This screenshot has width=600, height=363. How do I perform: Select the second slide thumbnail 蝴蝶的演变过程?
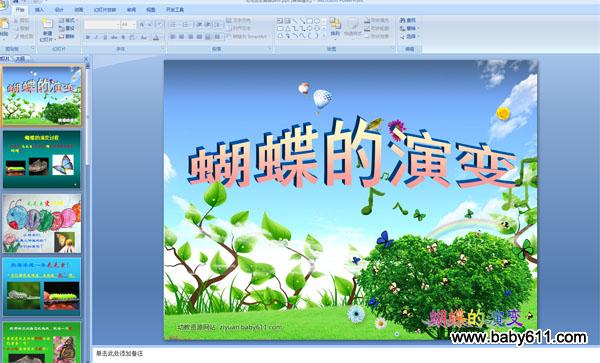(x=42, y=159)
